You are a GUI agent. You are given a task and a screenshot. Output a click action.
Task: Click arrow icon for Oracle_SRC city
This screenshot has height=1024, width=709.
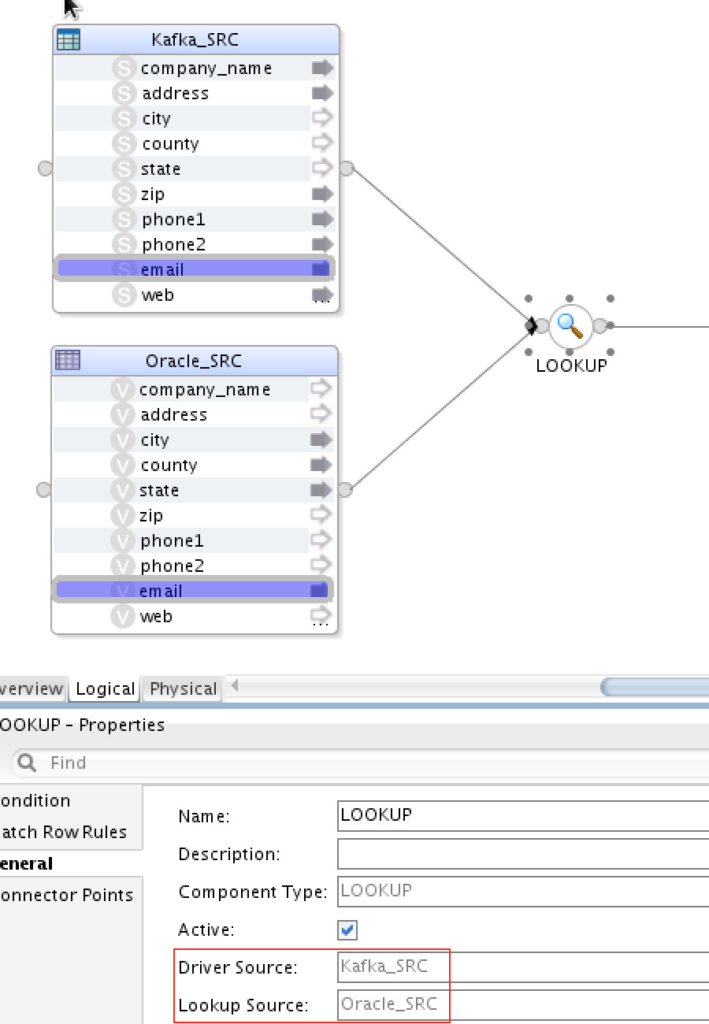click(321, 439)
